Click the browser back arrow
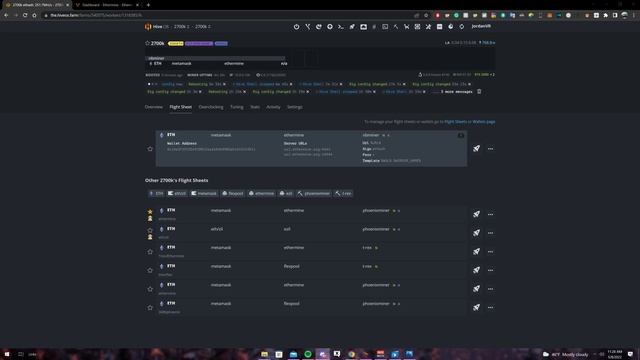The image size is (640, 360). pos(6,15)
